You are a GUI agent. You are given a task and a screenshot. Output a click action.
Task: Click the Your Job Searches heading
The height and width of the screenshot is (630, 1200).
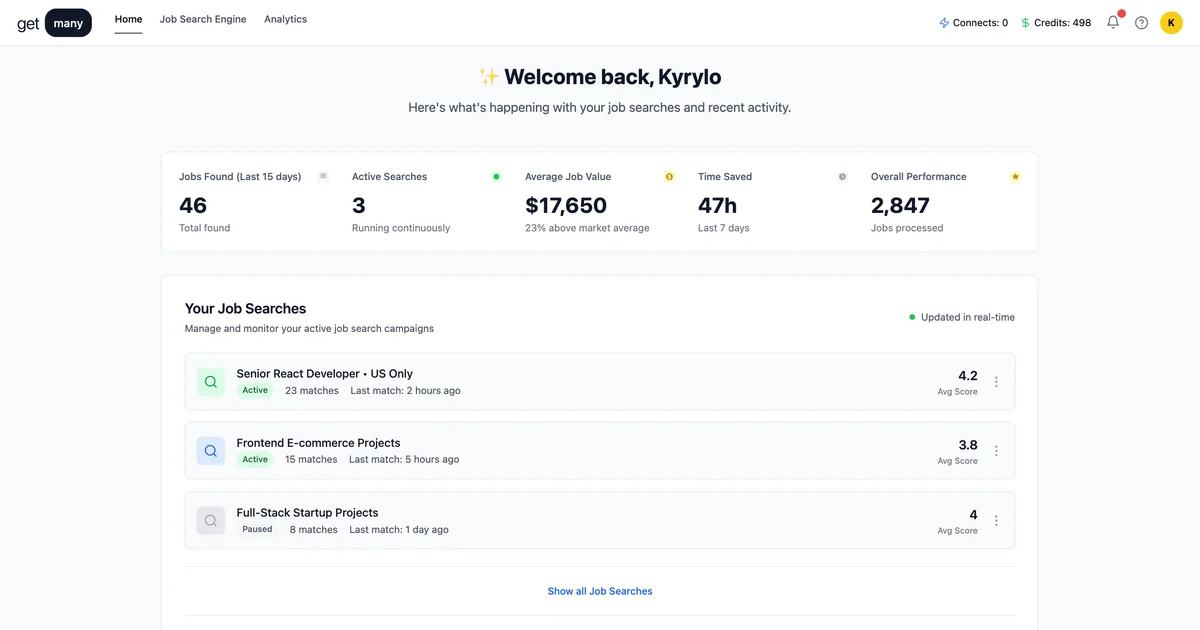[x=245, y=309]
